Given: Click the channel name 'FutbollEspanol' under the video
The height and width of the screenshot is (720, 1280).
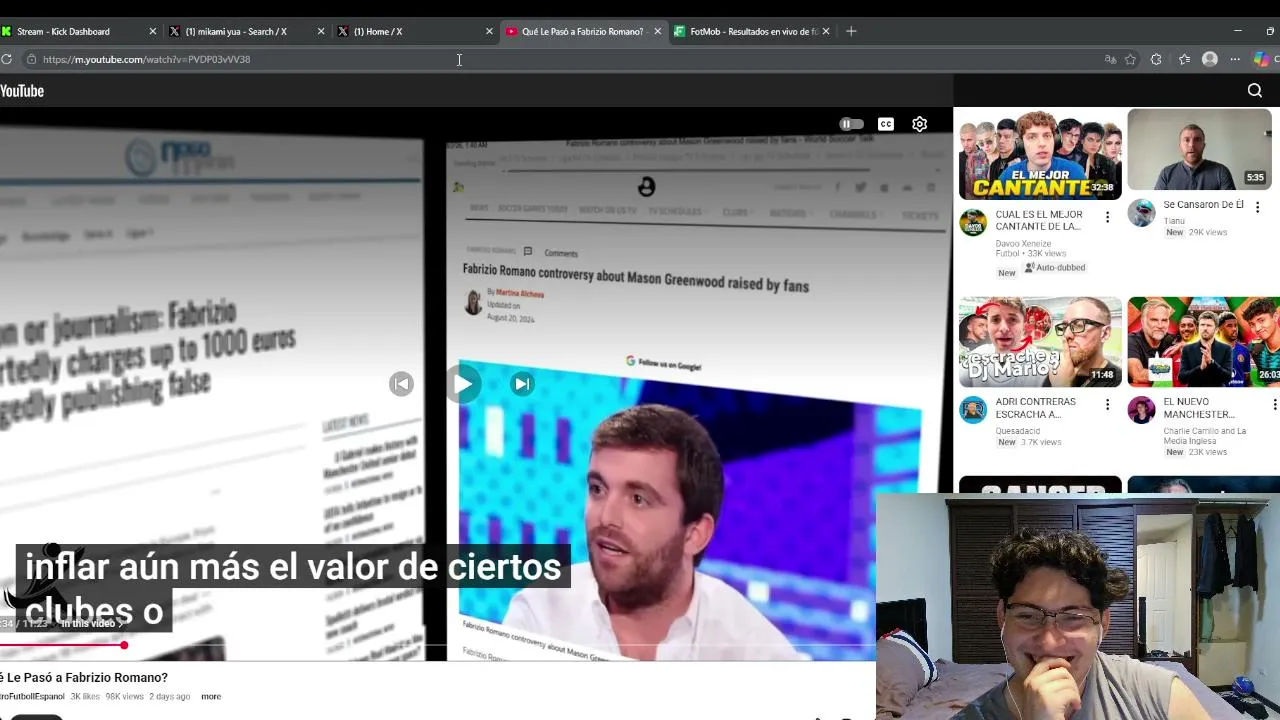Looking at the screenshot, I should click(32, 696).
